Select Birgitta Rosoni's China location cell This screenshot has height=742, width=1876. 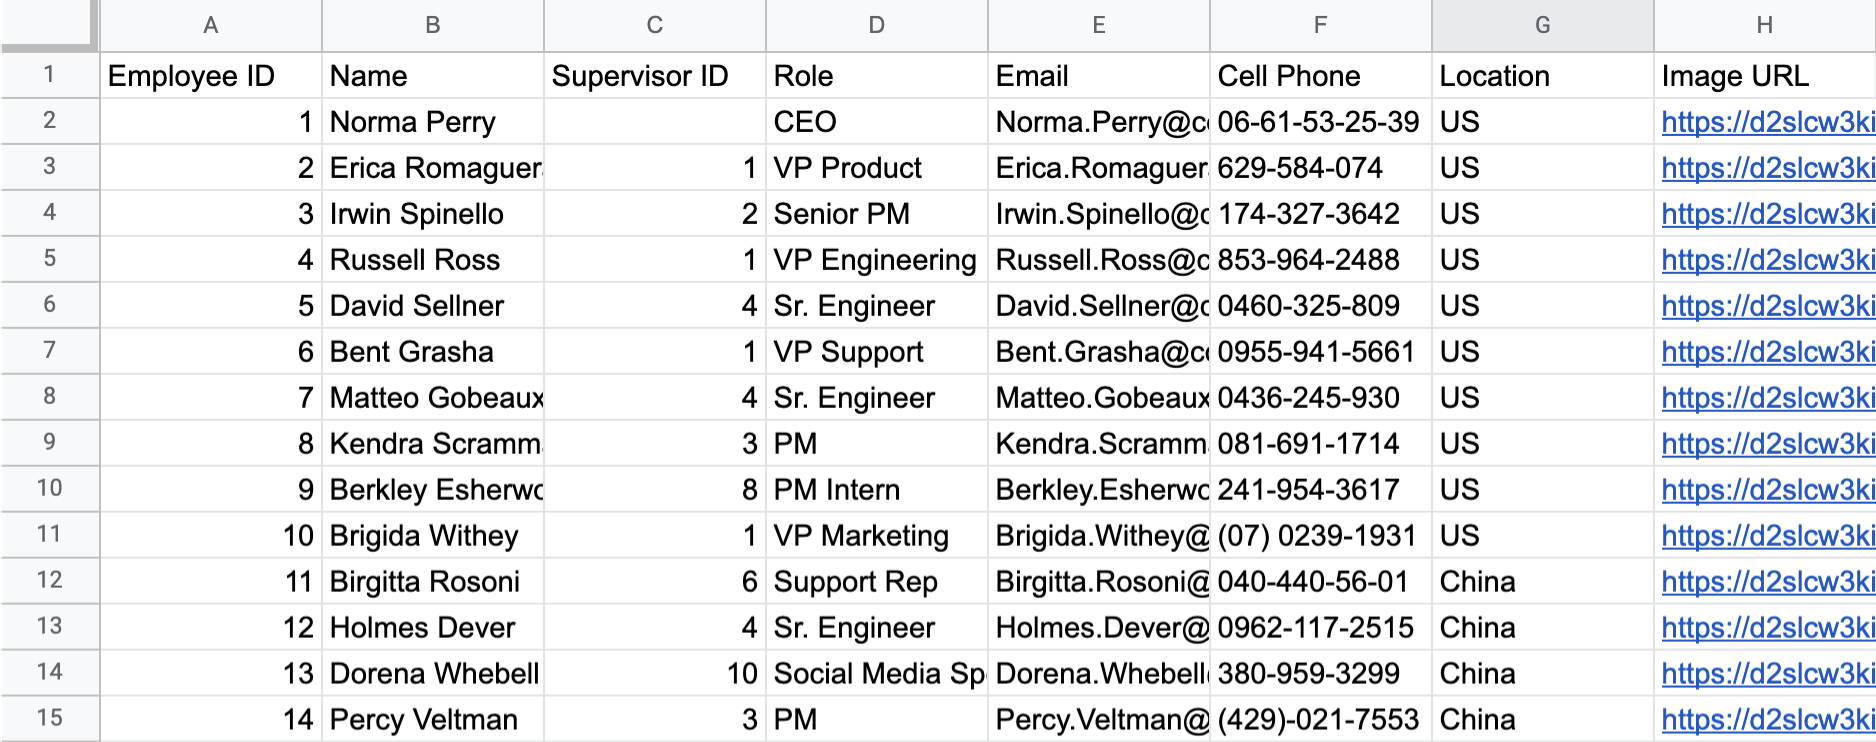pos(1540,581)
